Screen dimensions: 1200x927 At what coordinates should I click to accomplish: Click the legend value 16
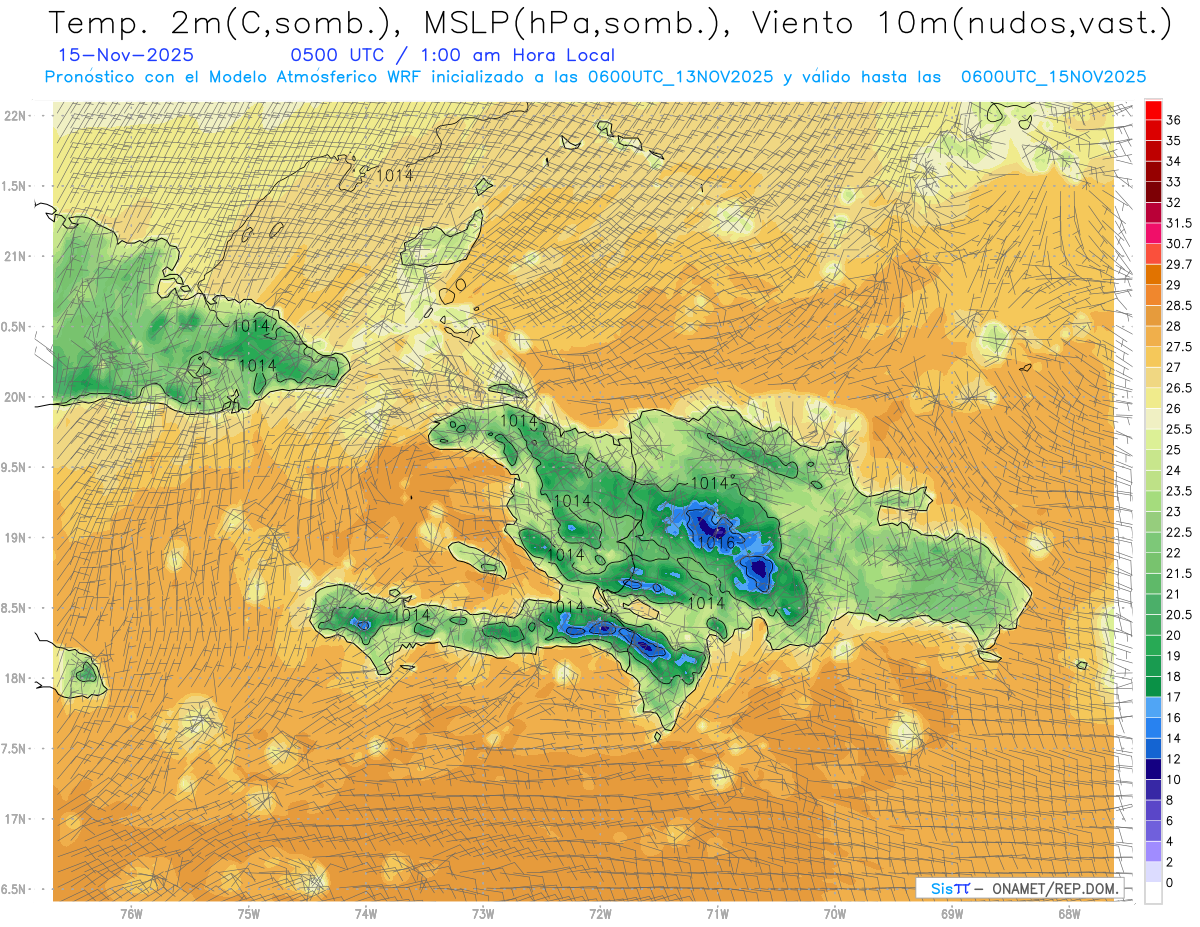tap(1173, 717)
